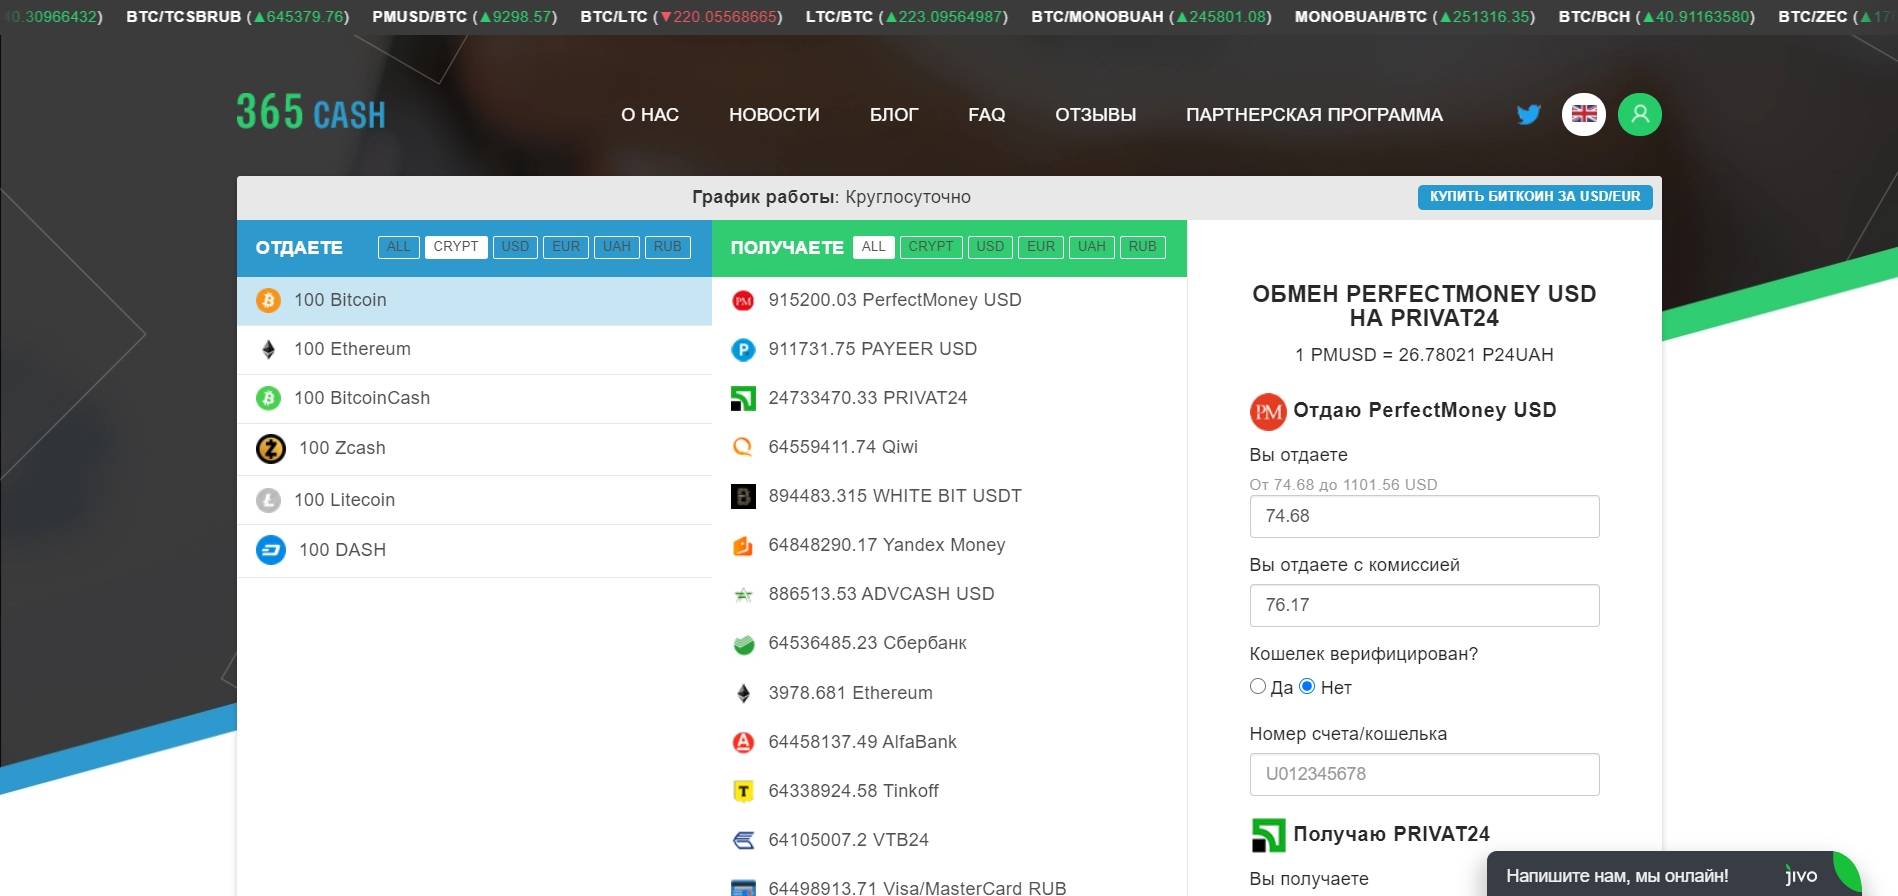This screenshot has width=1898, height=896.
Task: Open the О НАС menu page
Action: pos(650,115)
